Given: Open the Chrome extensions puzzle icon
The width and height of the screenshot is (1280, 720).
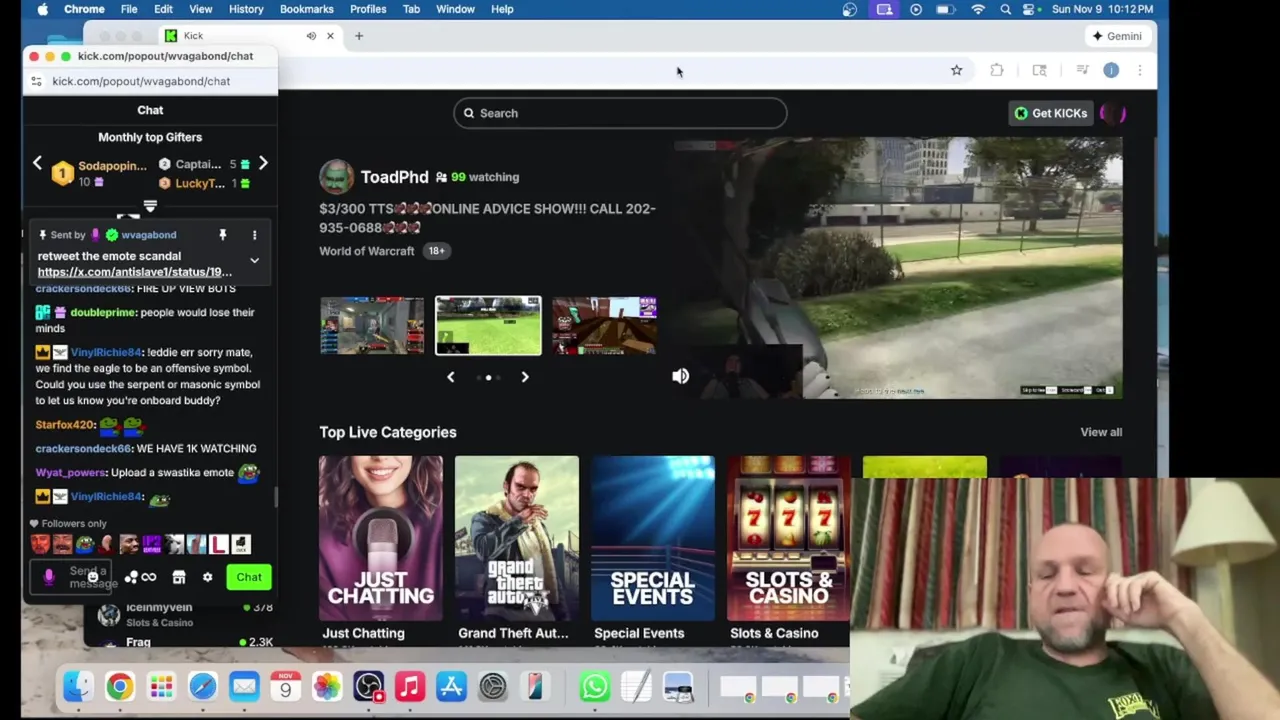Looking at the screenshot, I should [x=997, y=70].
